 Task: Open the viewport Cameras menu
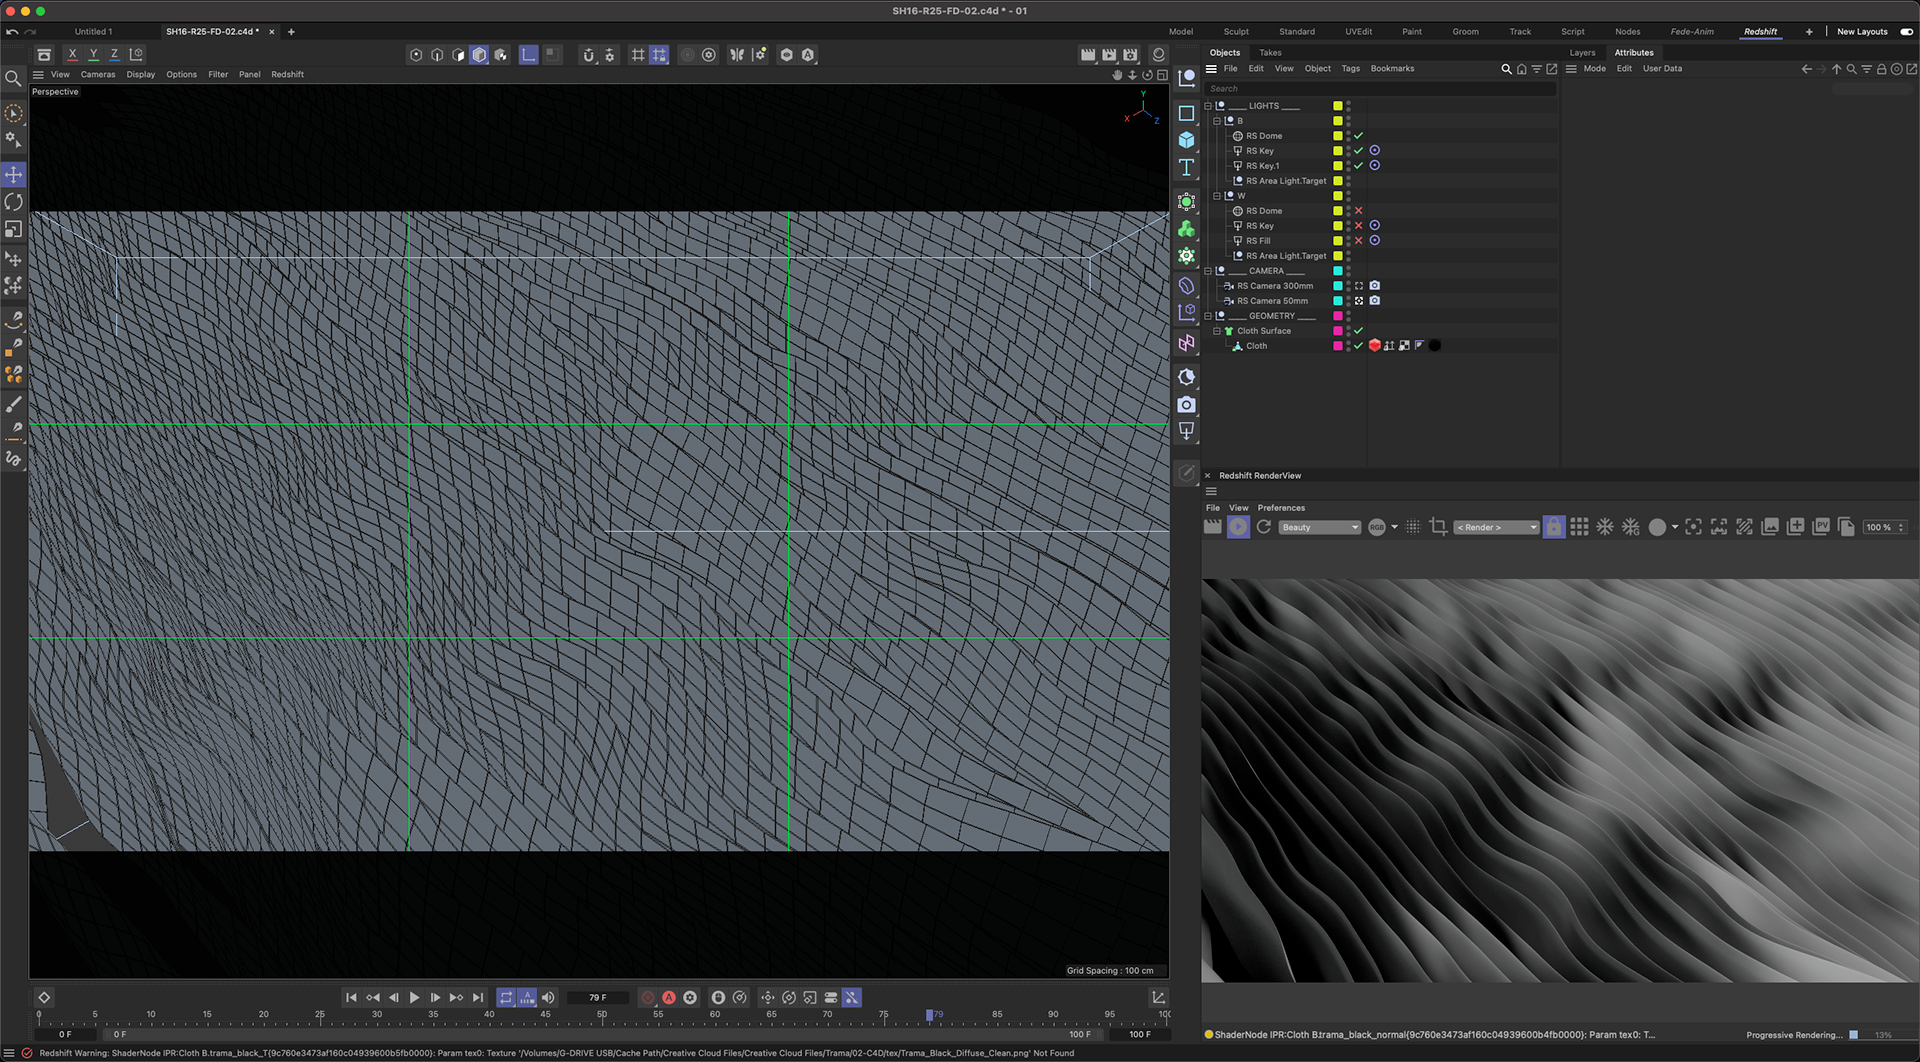pos(98,75)
